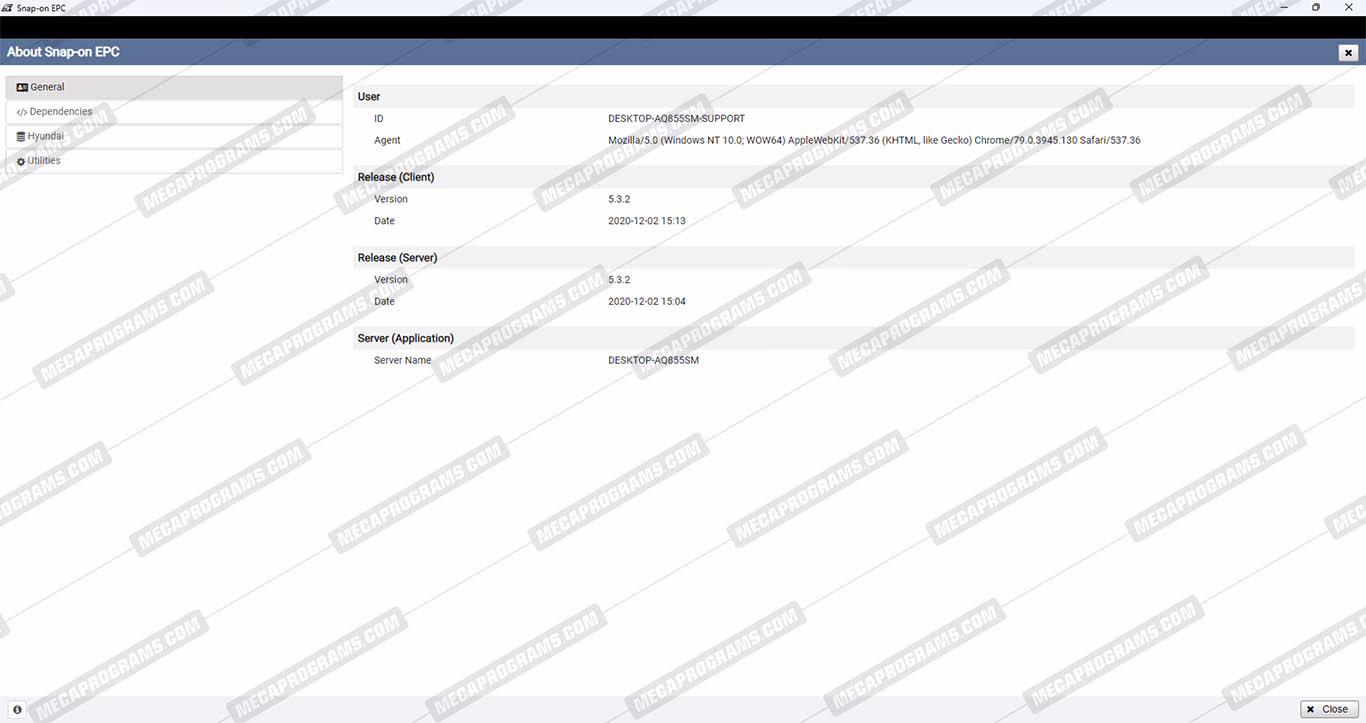Open the General tab
1366x723 pixels.
(x=174, y=88)
